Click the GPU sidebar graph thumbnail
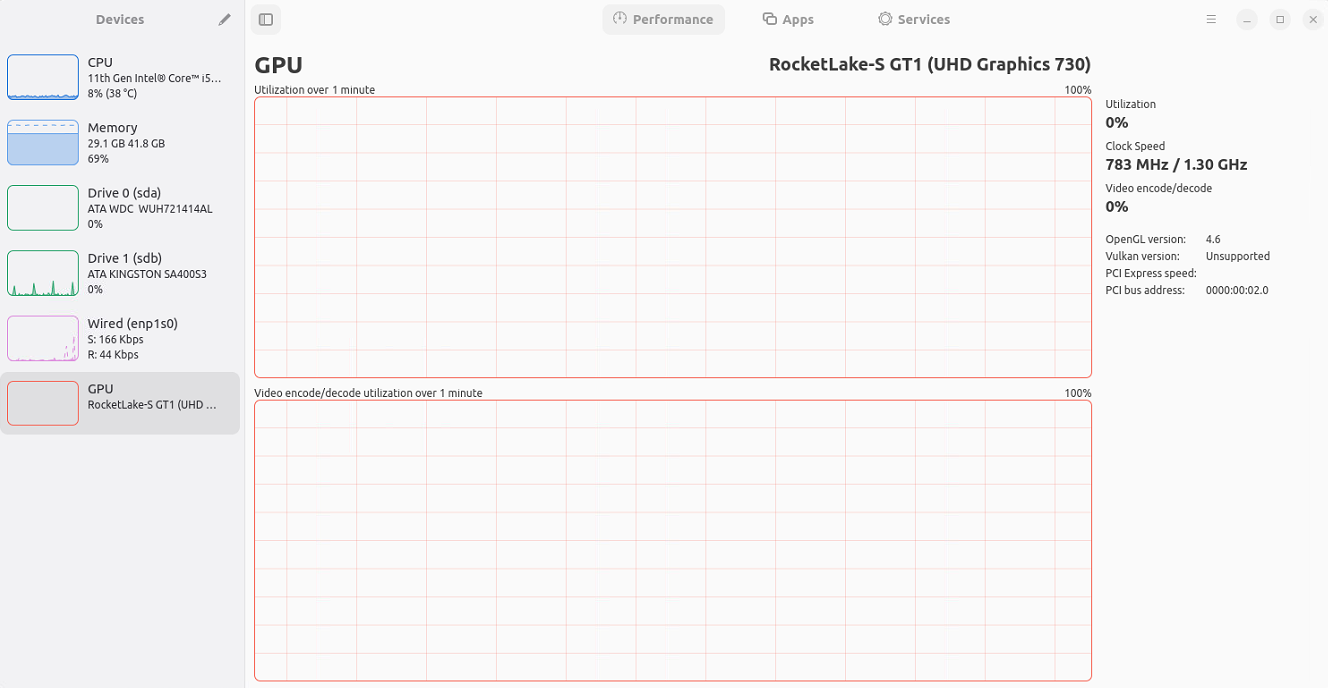This screenshot has height=688, width=1328. 43,403
